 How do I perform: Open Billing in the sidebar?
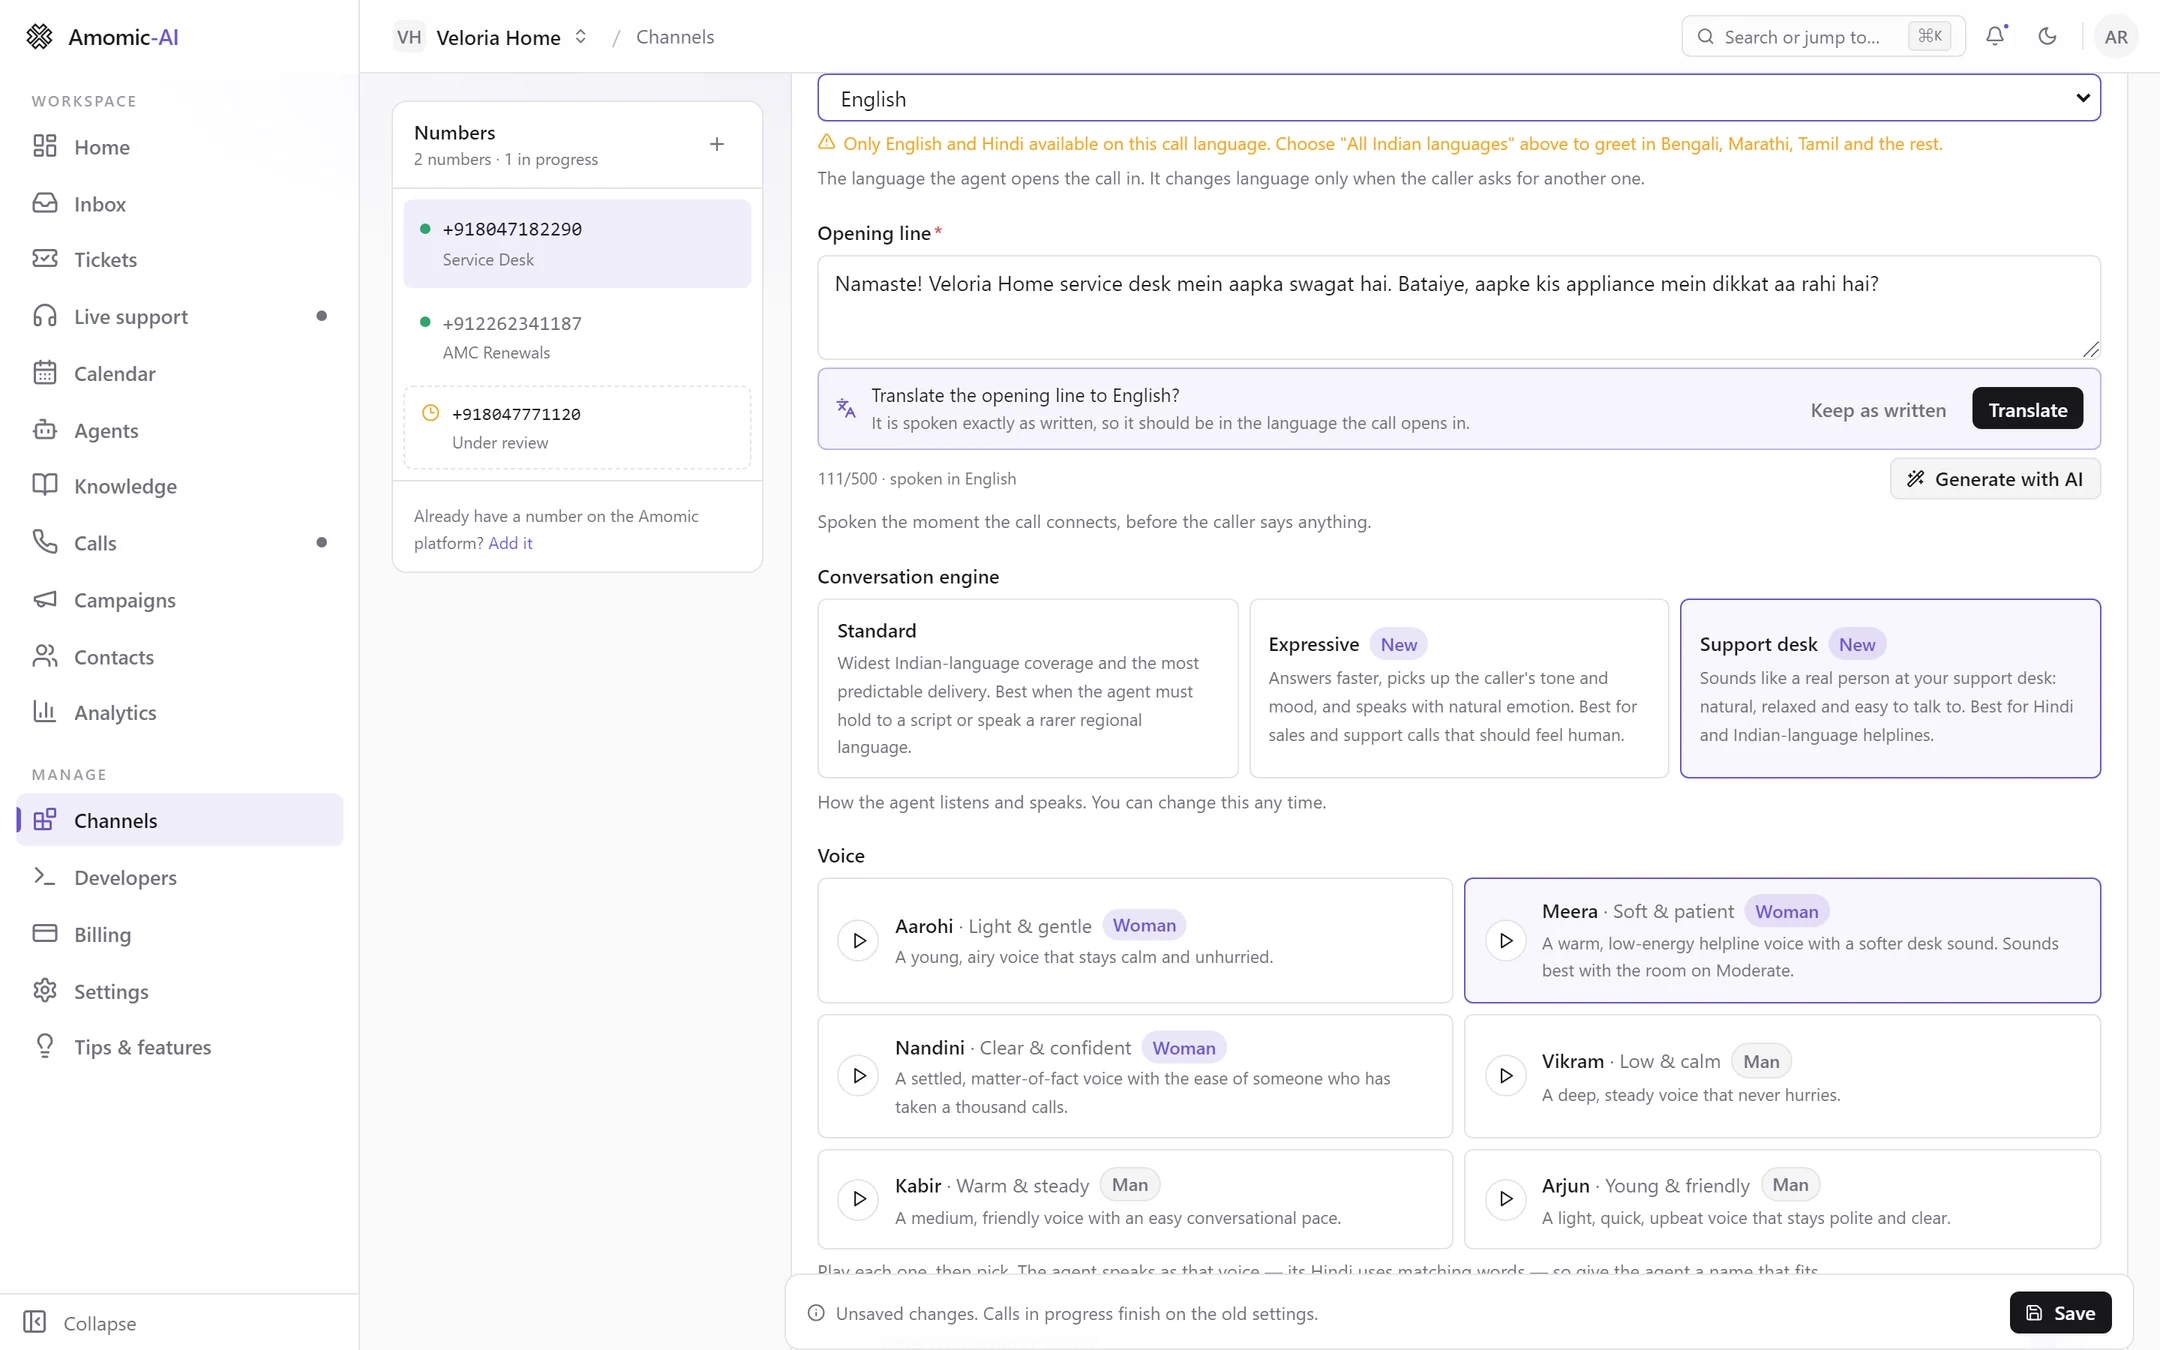[180, 935]
